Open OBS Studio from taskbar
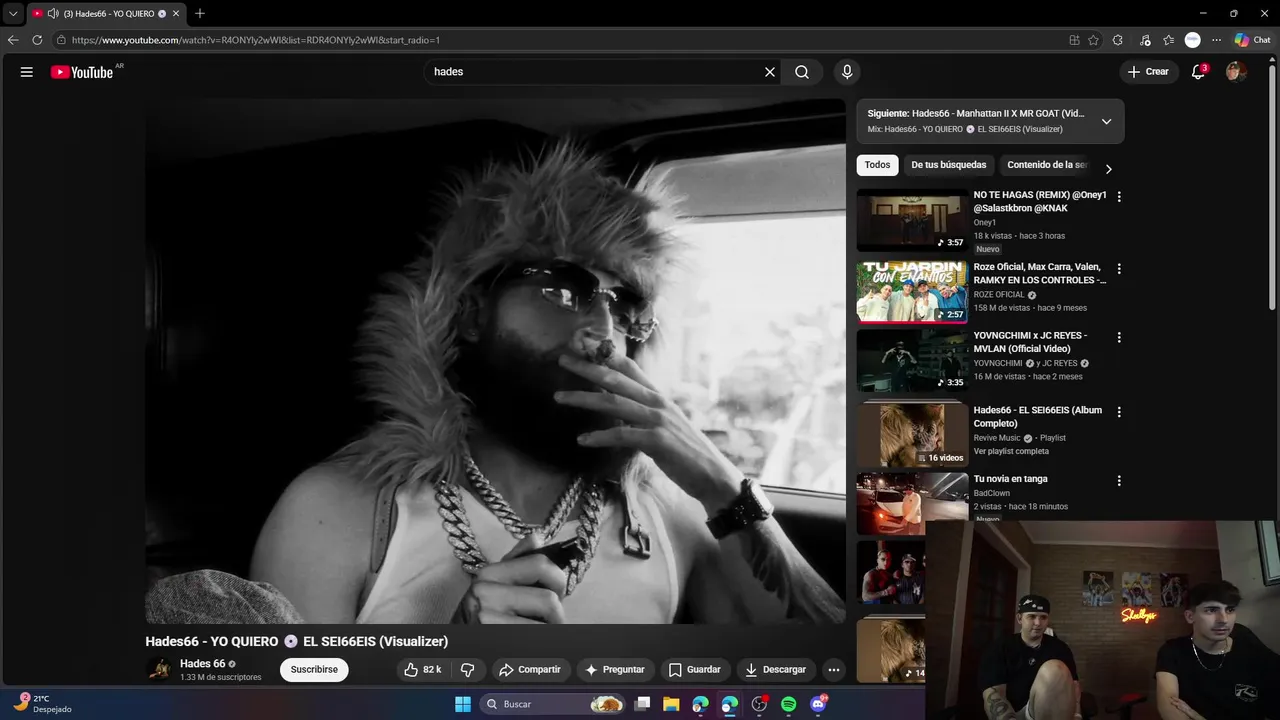Image resolution: width=1280 pixels, height=720 pixels. [x=759, y=704]
